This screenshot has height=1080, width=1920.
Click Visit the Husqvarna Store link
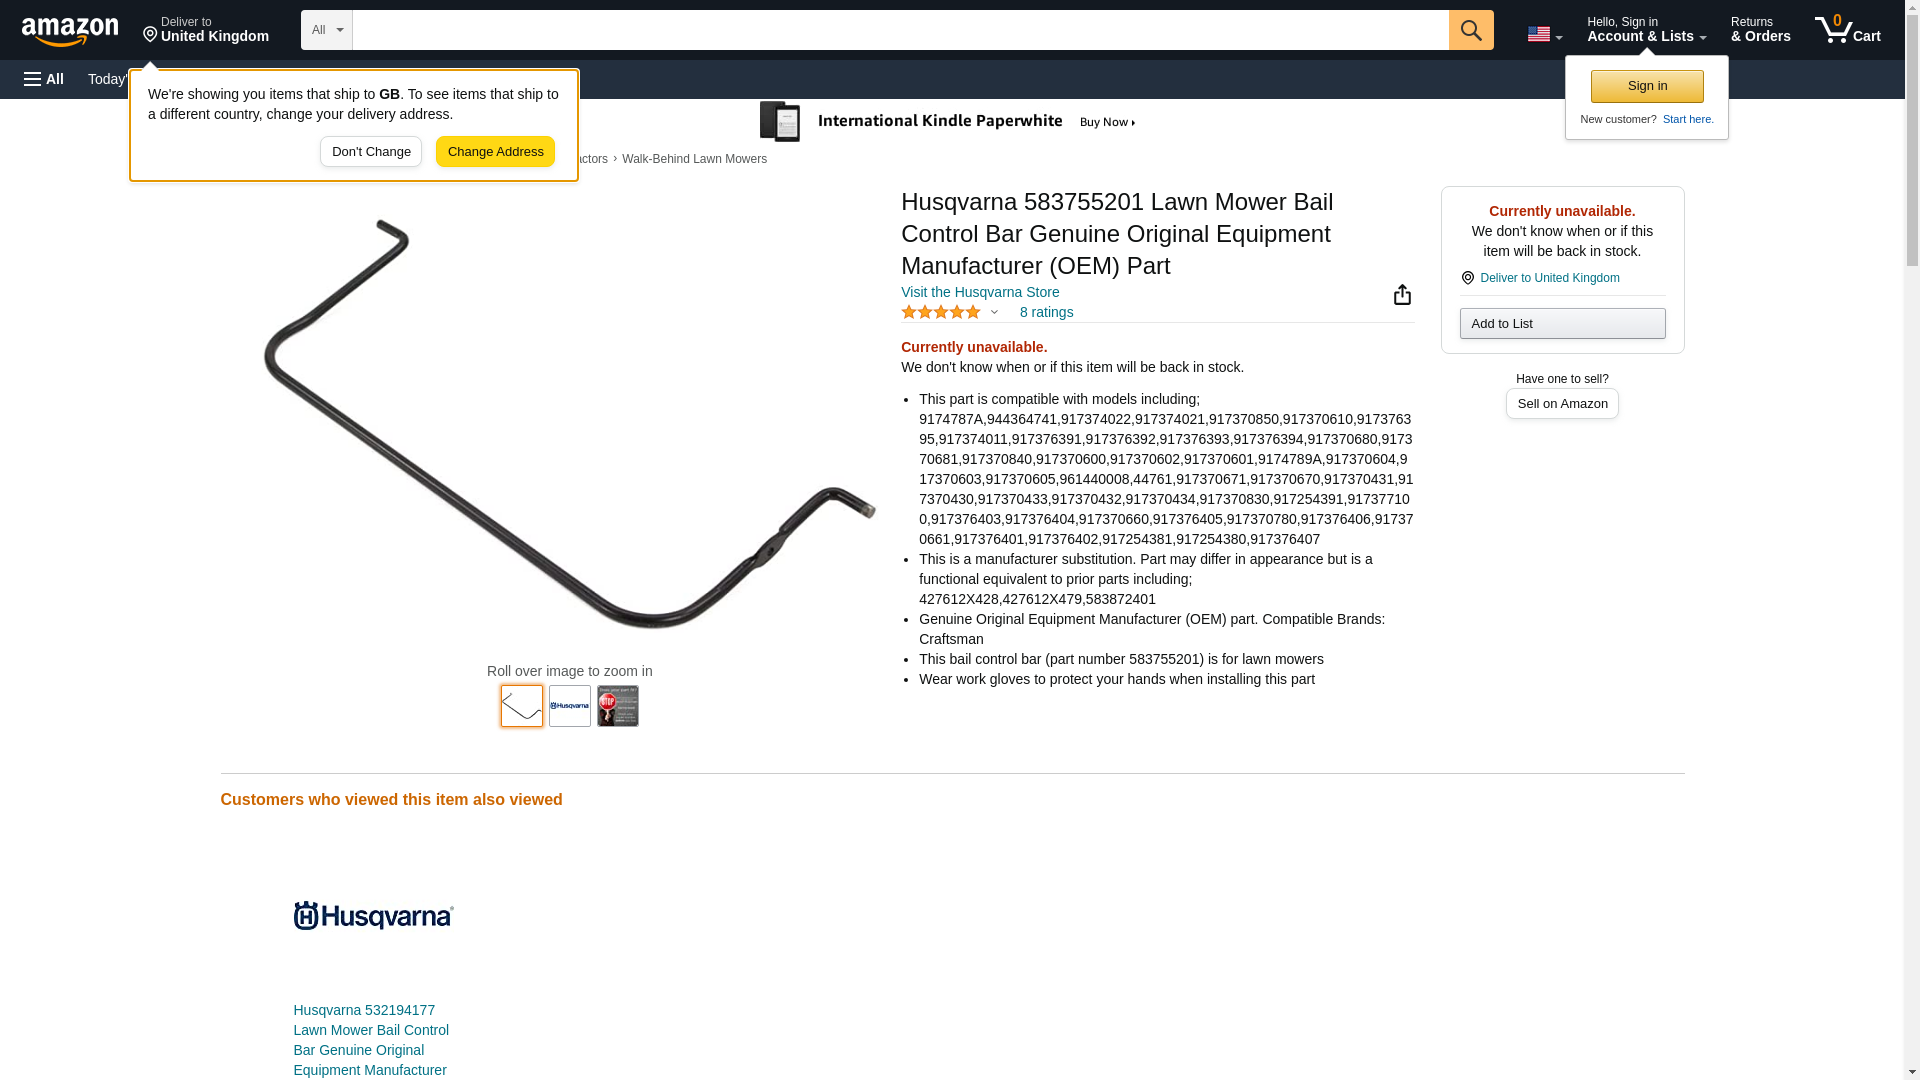[x=980, y=292]
